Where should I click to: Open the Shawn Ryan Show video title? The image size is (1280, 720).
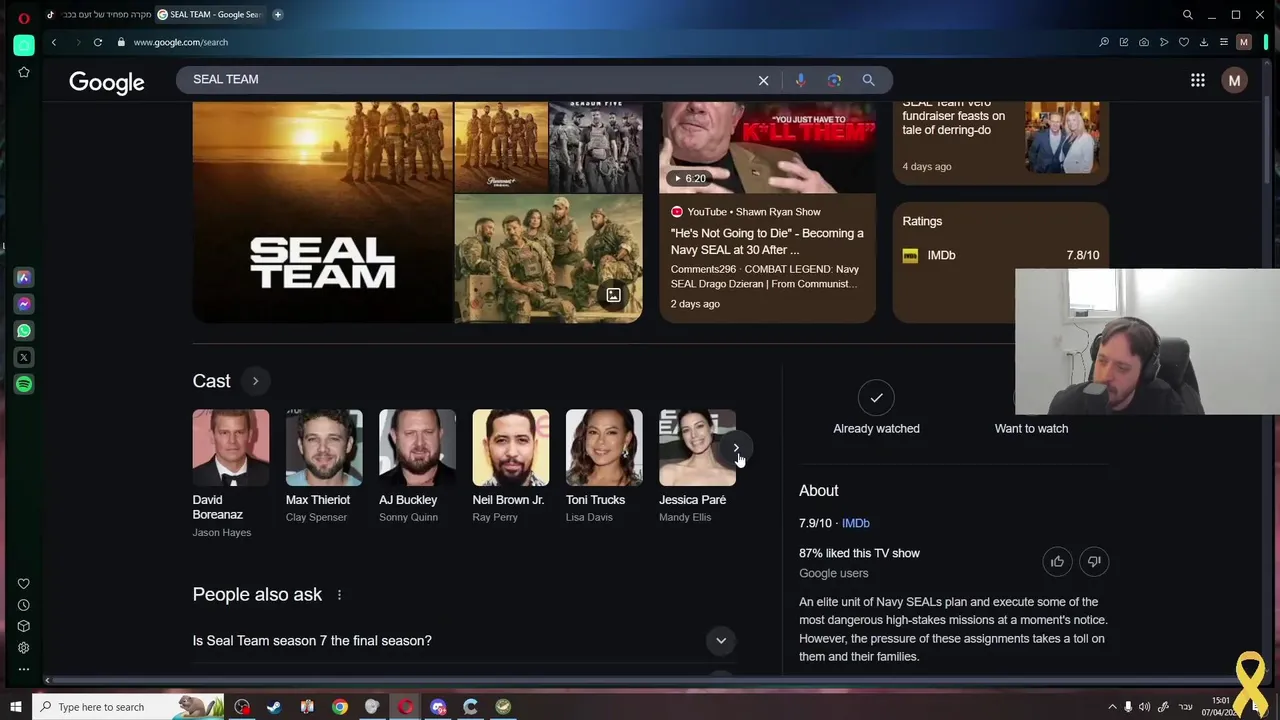(x=767, y=241)
